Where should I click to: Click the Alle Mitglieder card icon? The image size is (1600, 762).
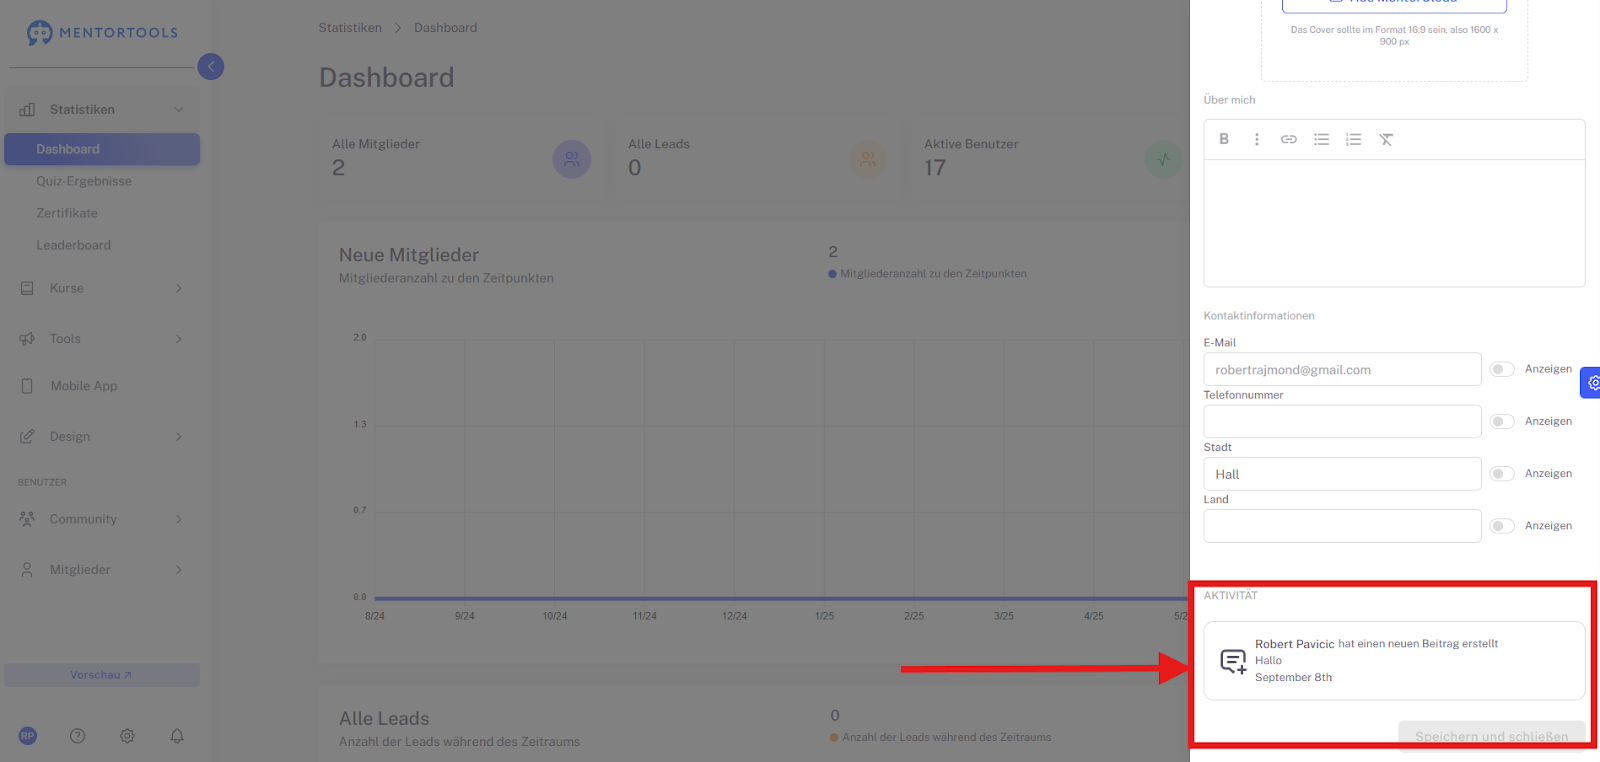[x=572, y=159]
